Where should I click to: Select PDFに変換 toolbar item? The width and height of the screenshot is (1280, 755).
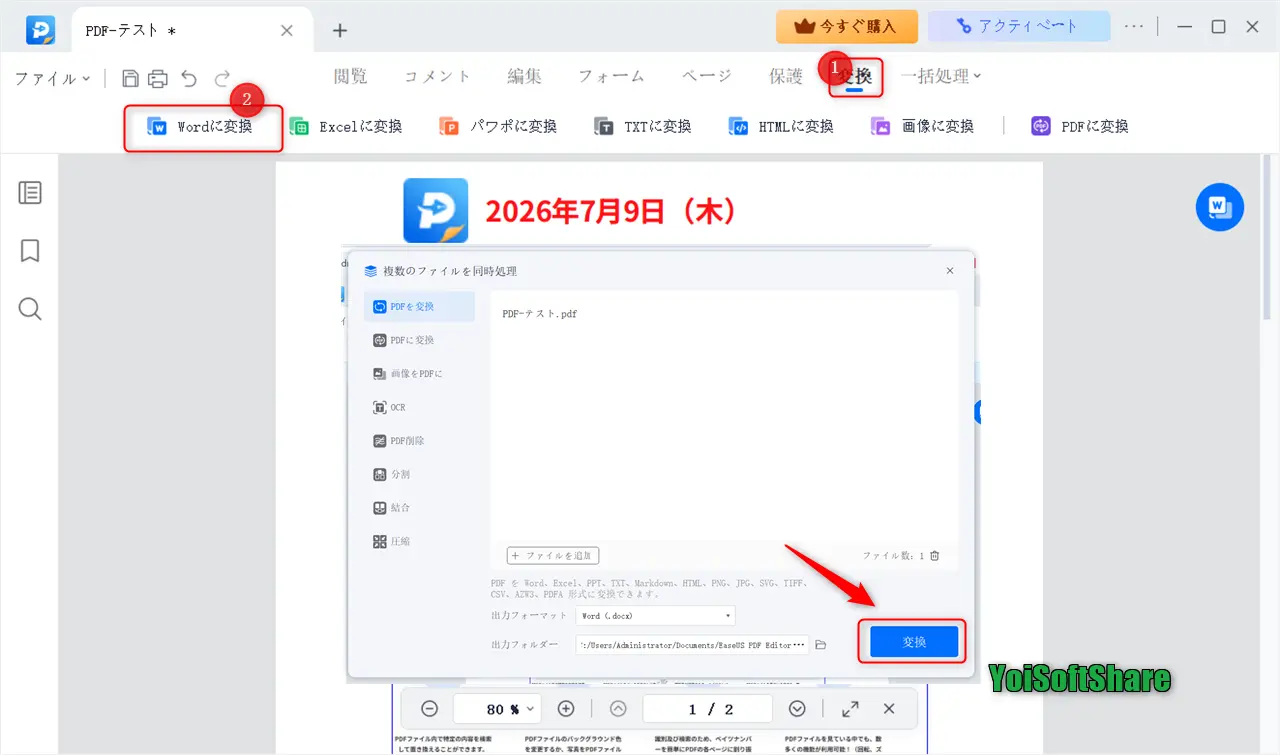tap(1080, 126)
